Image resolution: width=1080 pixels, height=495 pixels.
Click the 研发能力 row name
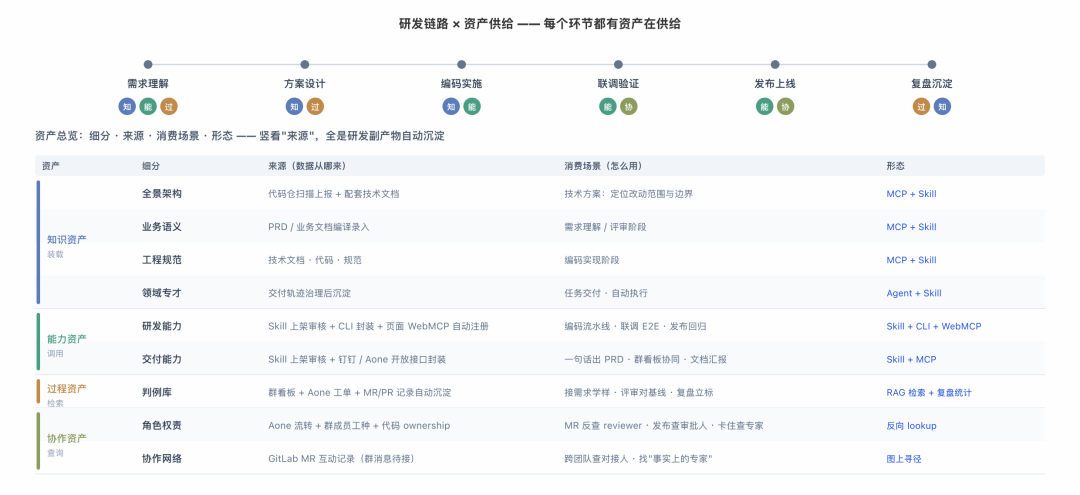tap(162, 326)
